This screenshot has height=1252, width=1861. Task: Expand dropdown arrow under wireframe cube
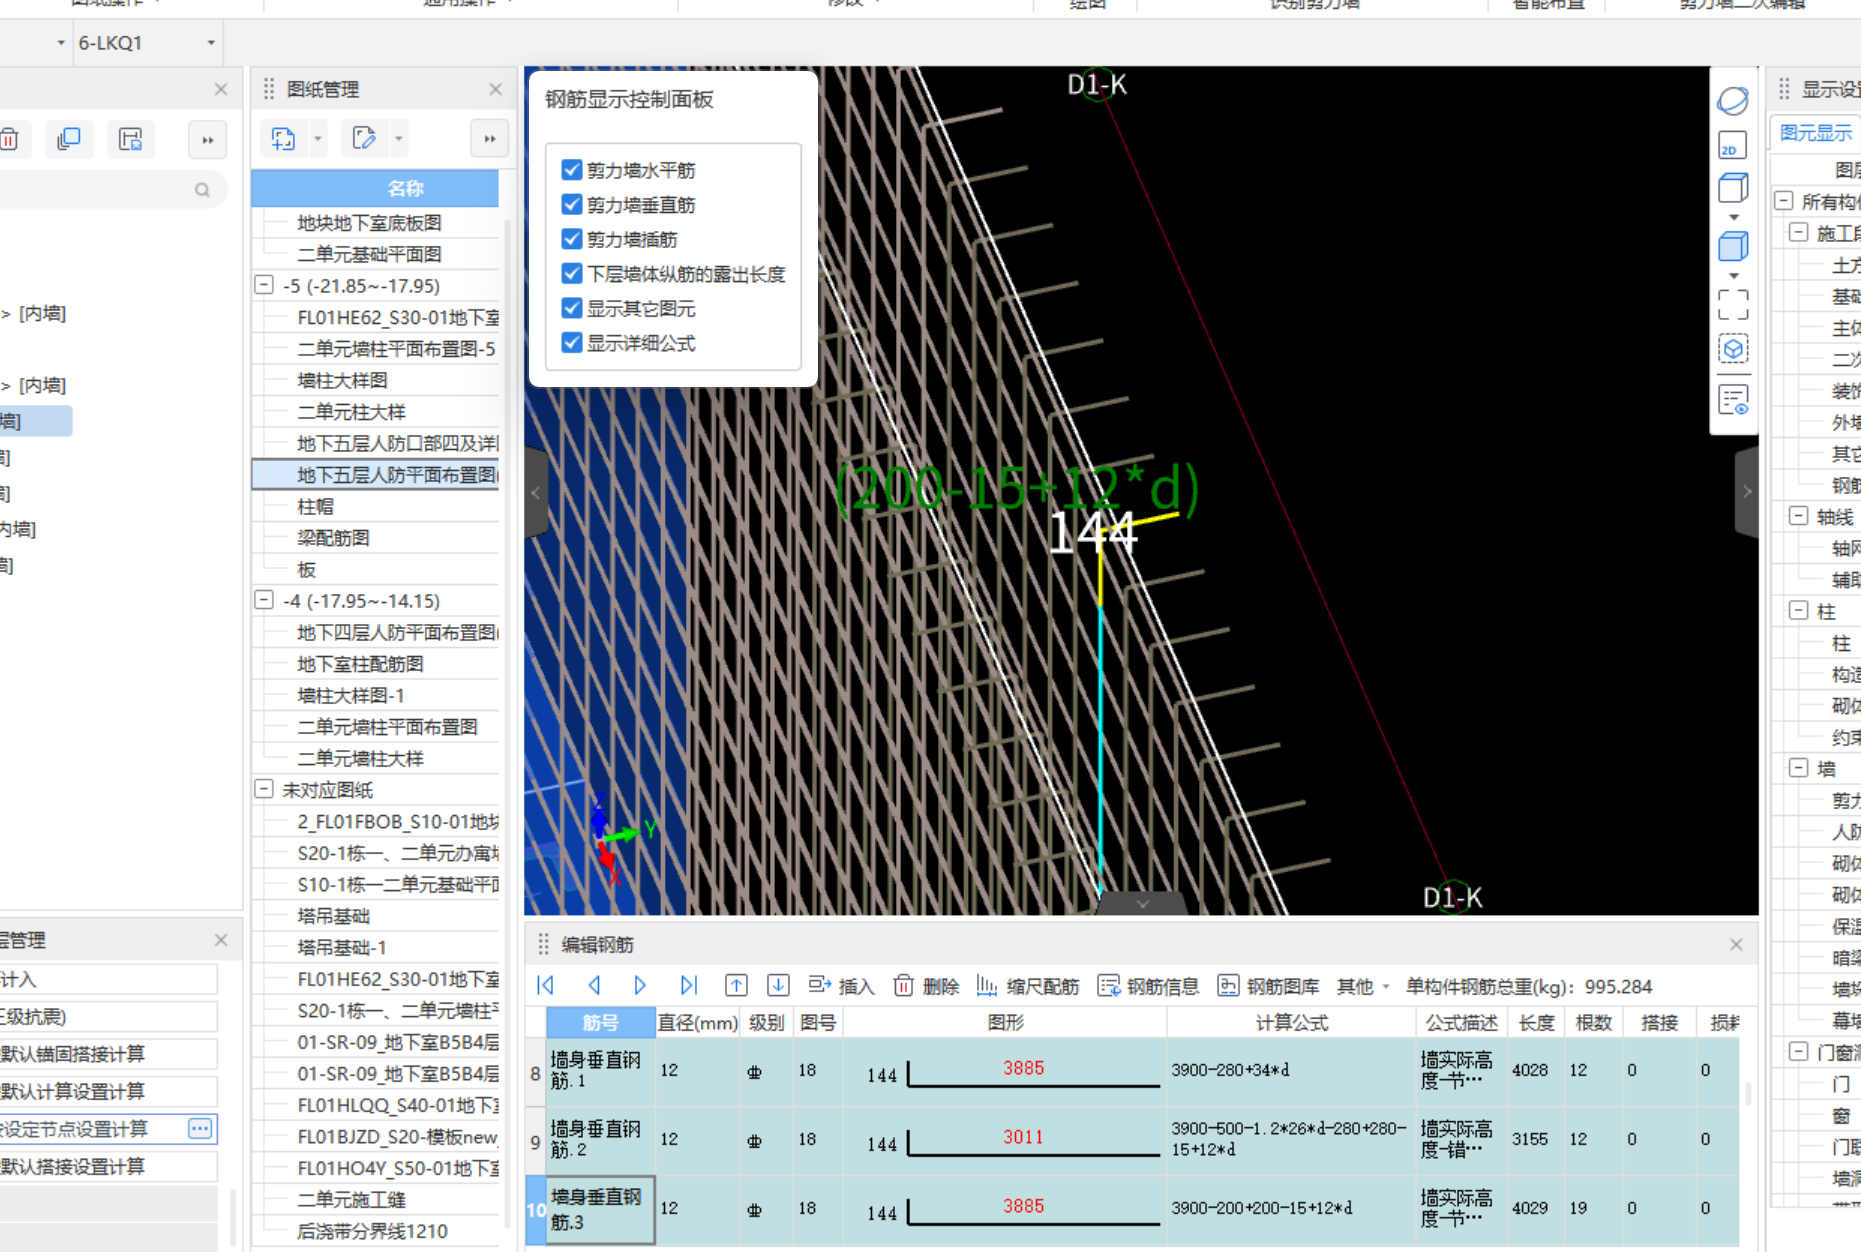(x=1734, y=217)
